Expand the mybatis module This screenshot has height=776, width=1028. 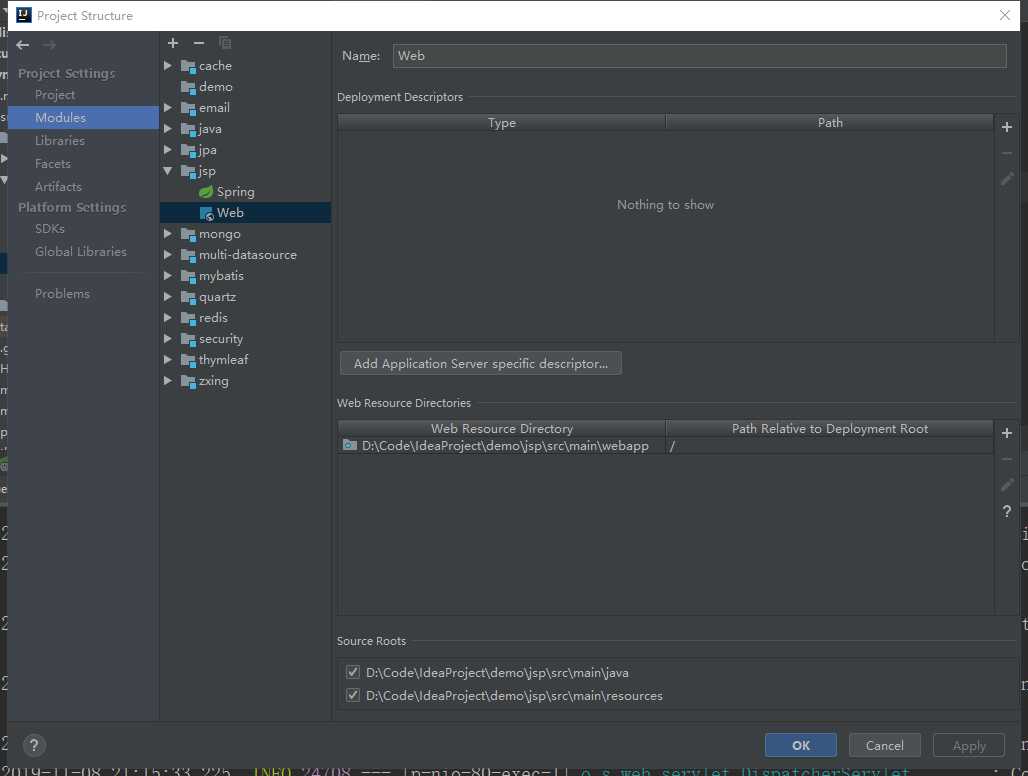click(x=168, y=275)
